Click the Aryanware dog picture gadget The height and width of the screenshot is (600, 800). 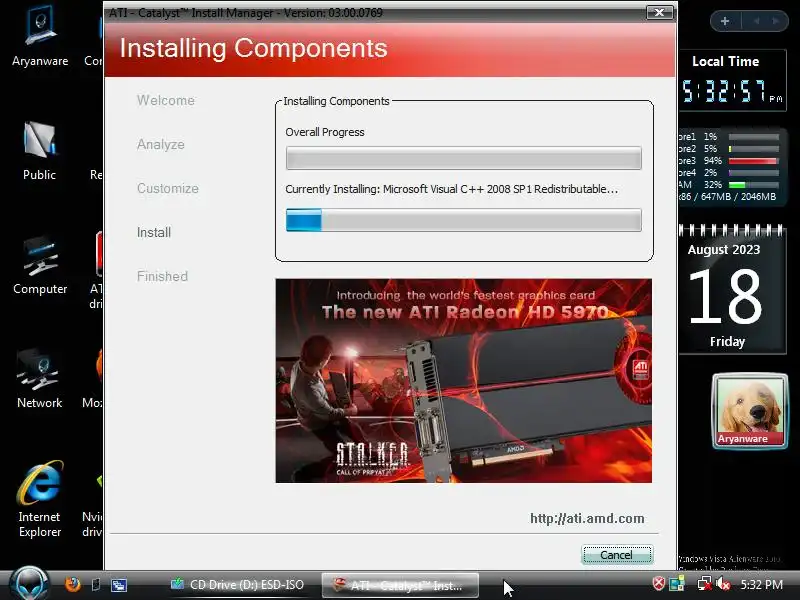coord(749,411)
